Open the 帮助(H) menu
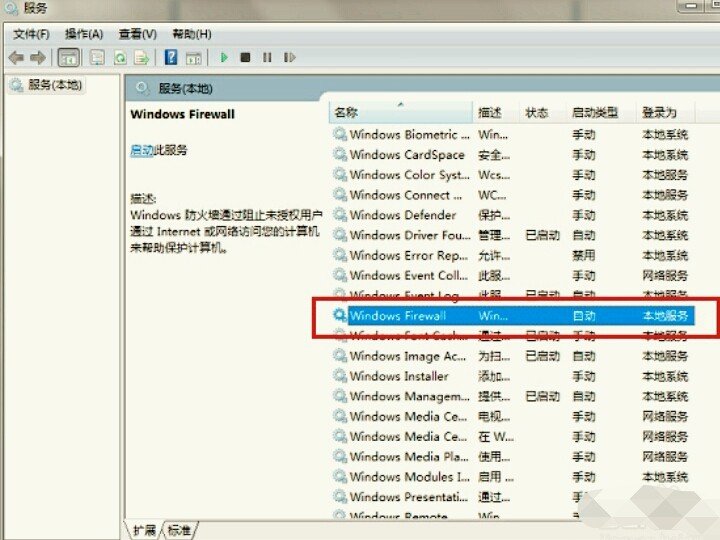 (x=192, y=34)
